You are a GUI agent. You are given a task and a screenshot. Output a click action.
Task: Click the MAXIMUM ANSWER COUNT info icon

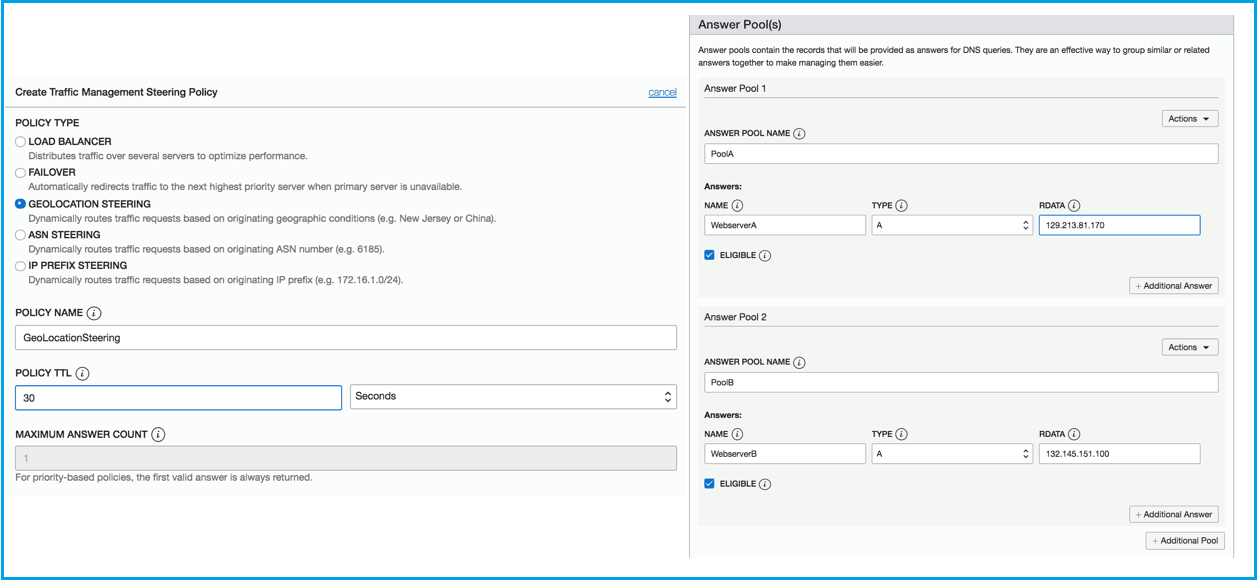coord(159,435)
